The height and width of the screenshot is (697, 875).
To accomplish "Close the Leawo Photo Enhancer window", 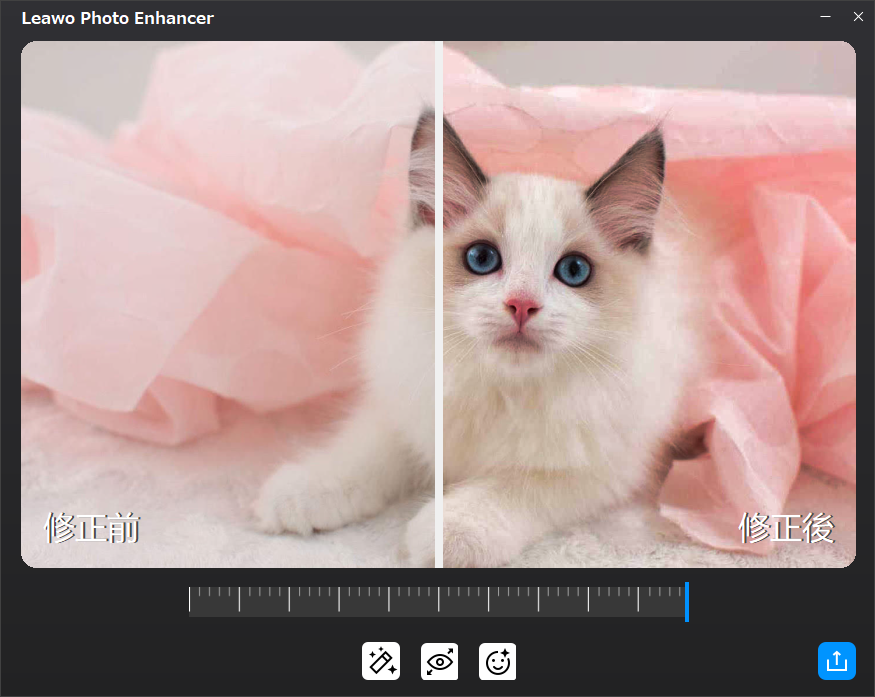I will tap(857, 17).
